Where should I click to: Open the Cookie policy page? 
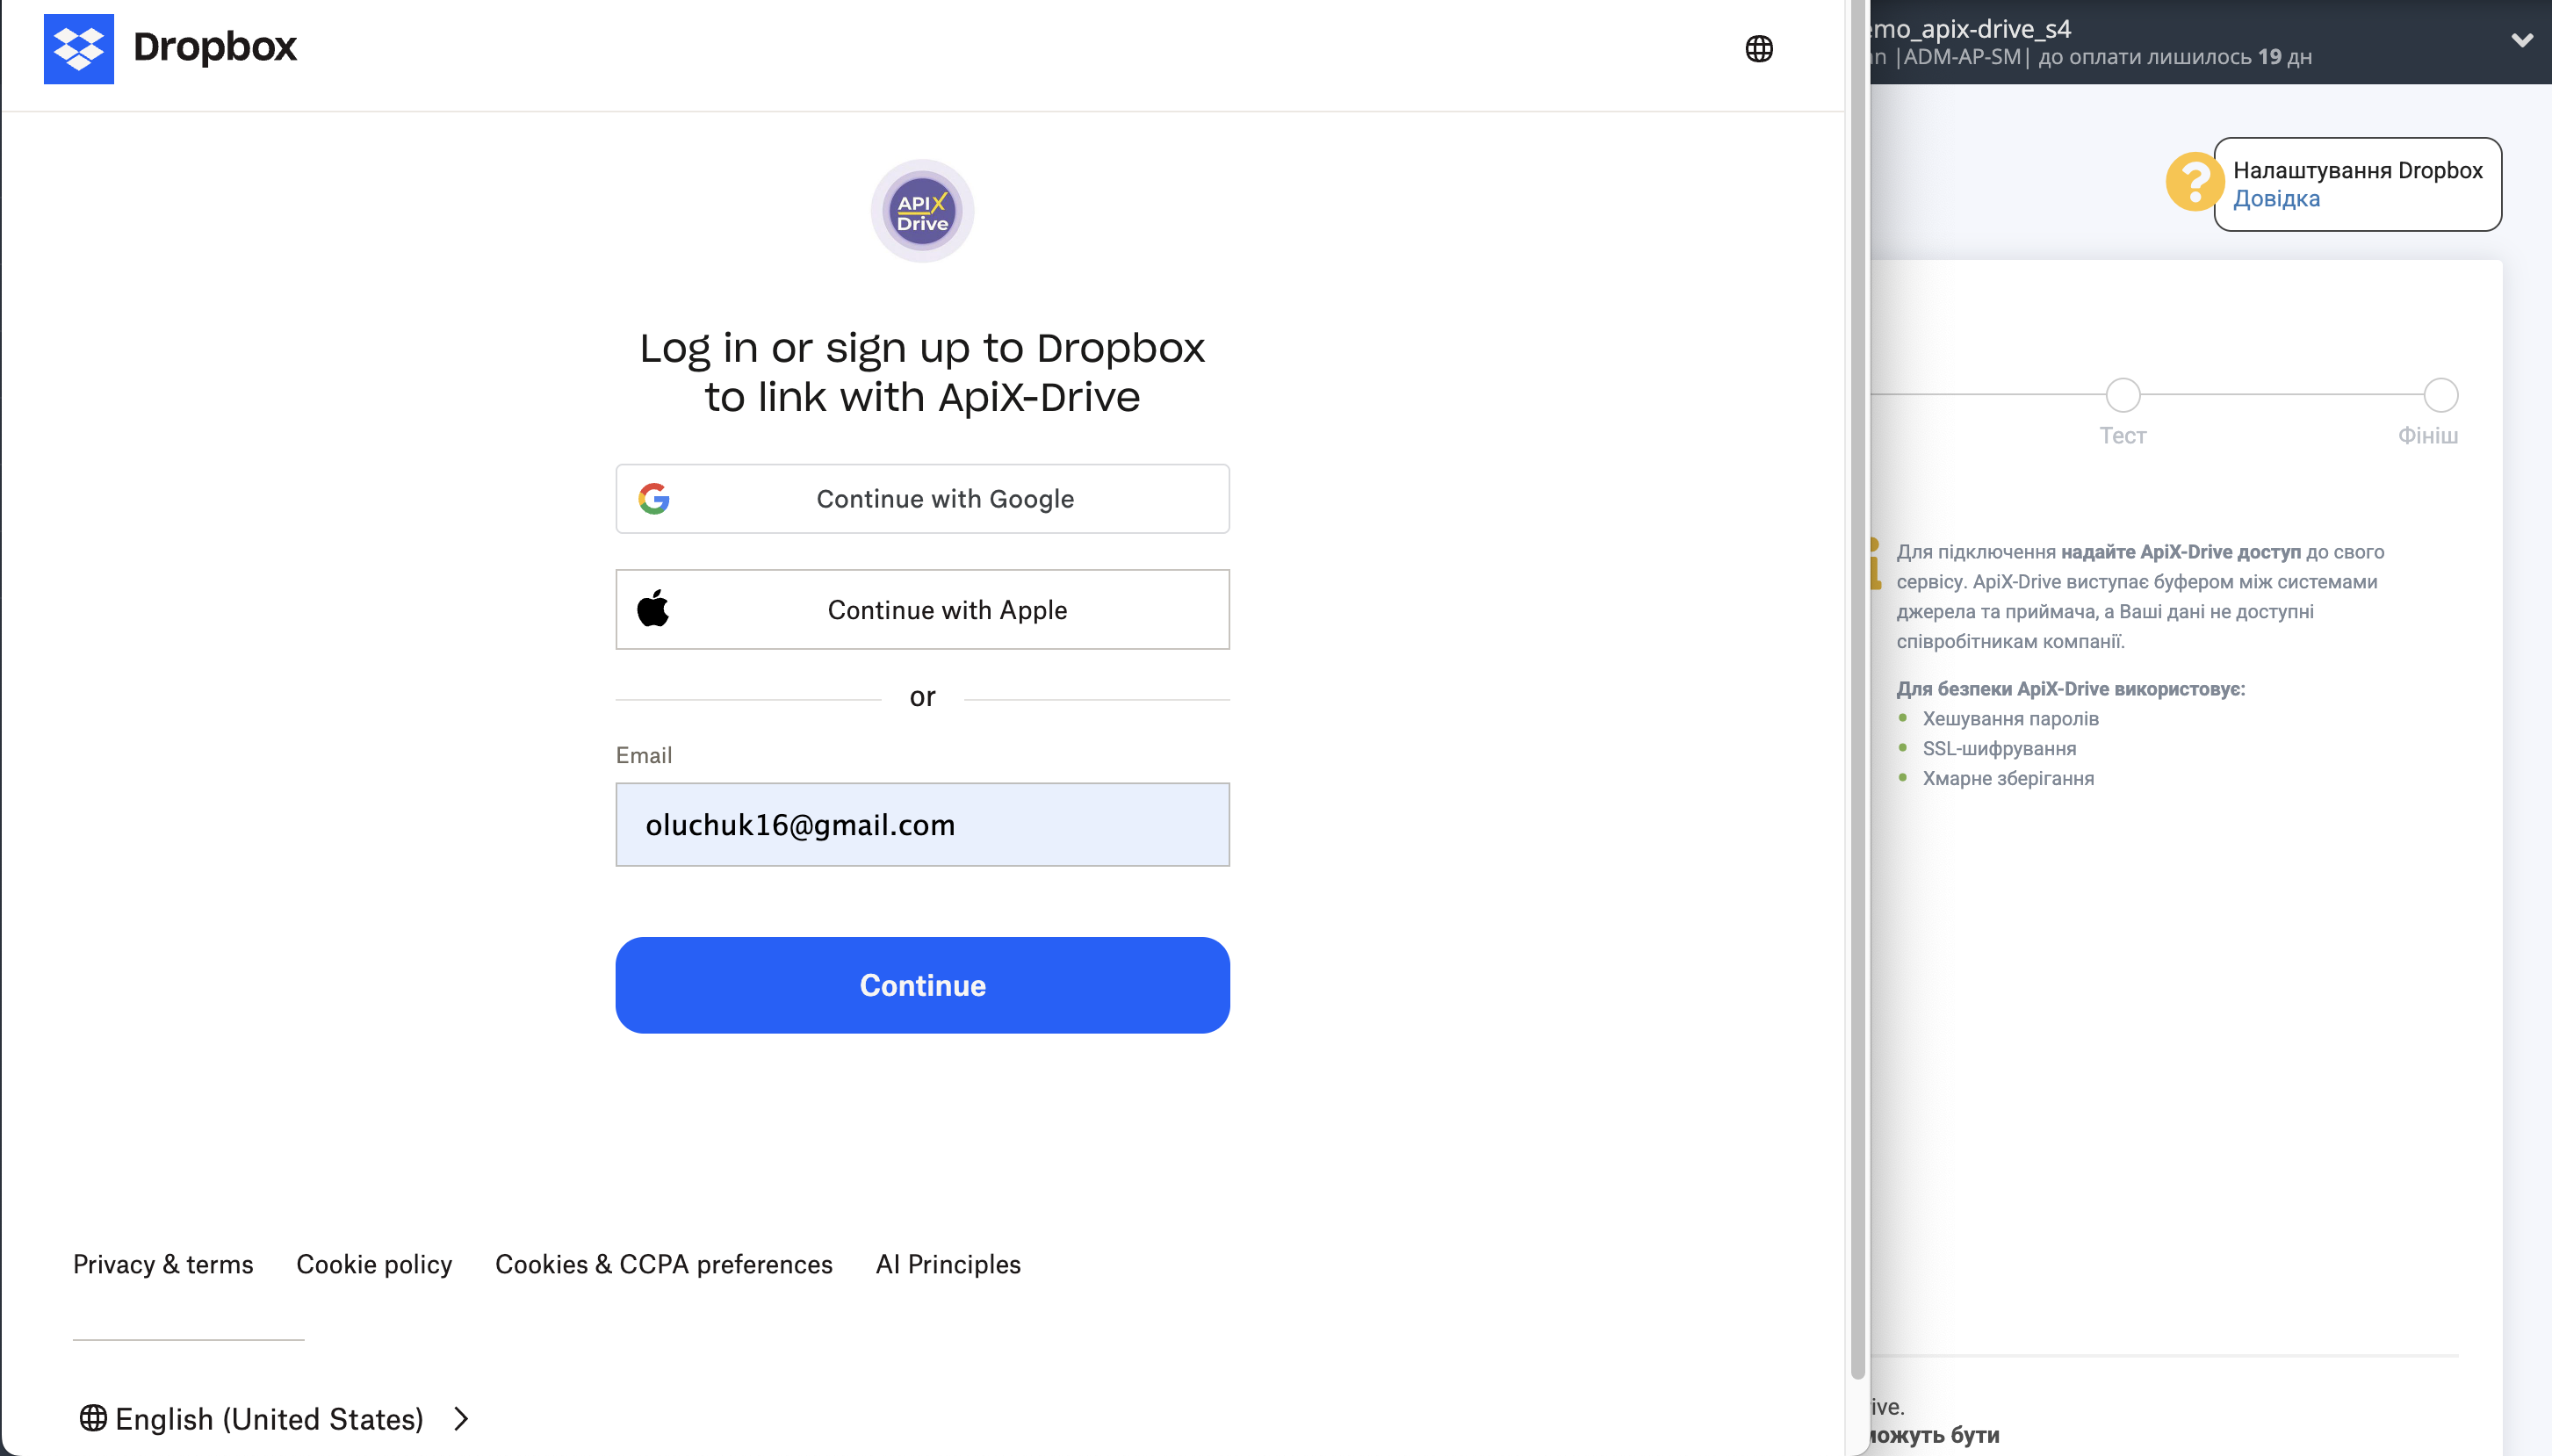373,1264
